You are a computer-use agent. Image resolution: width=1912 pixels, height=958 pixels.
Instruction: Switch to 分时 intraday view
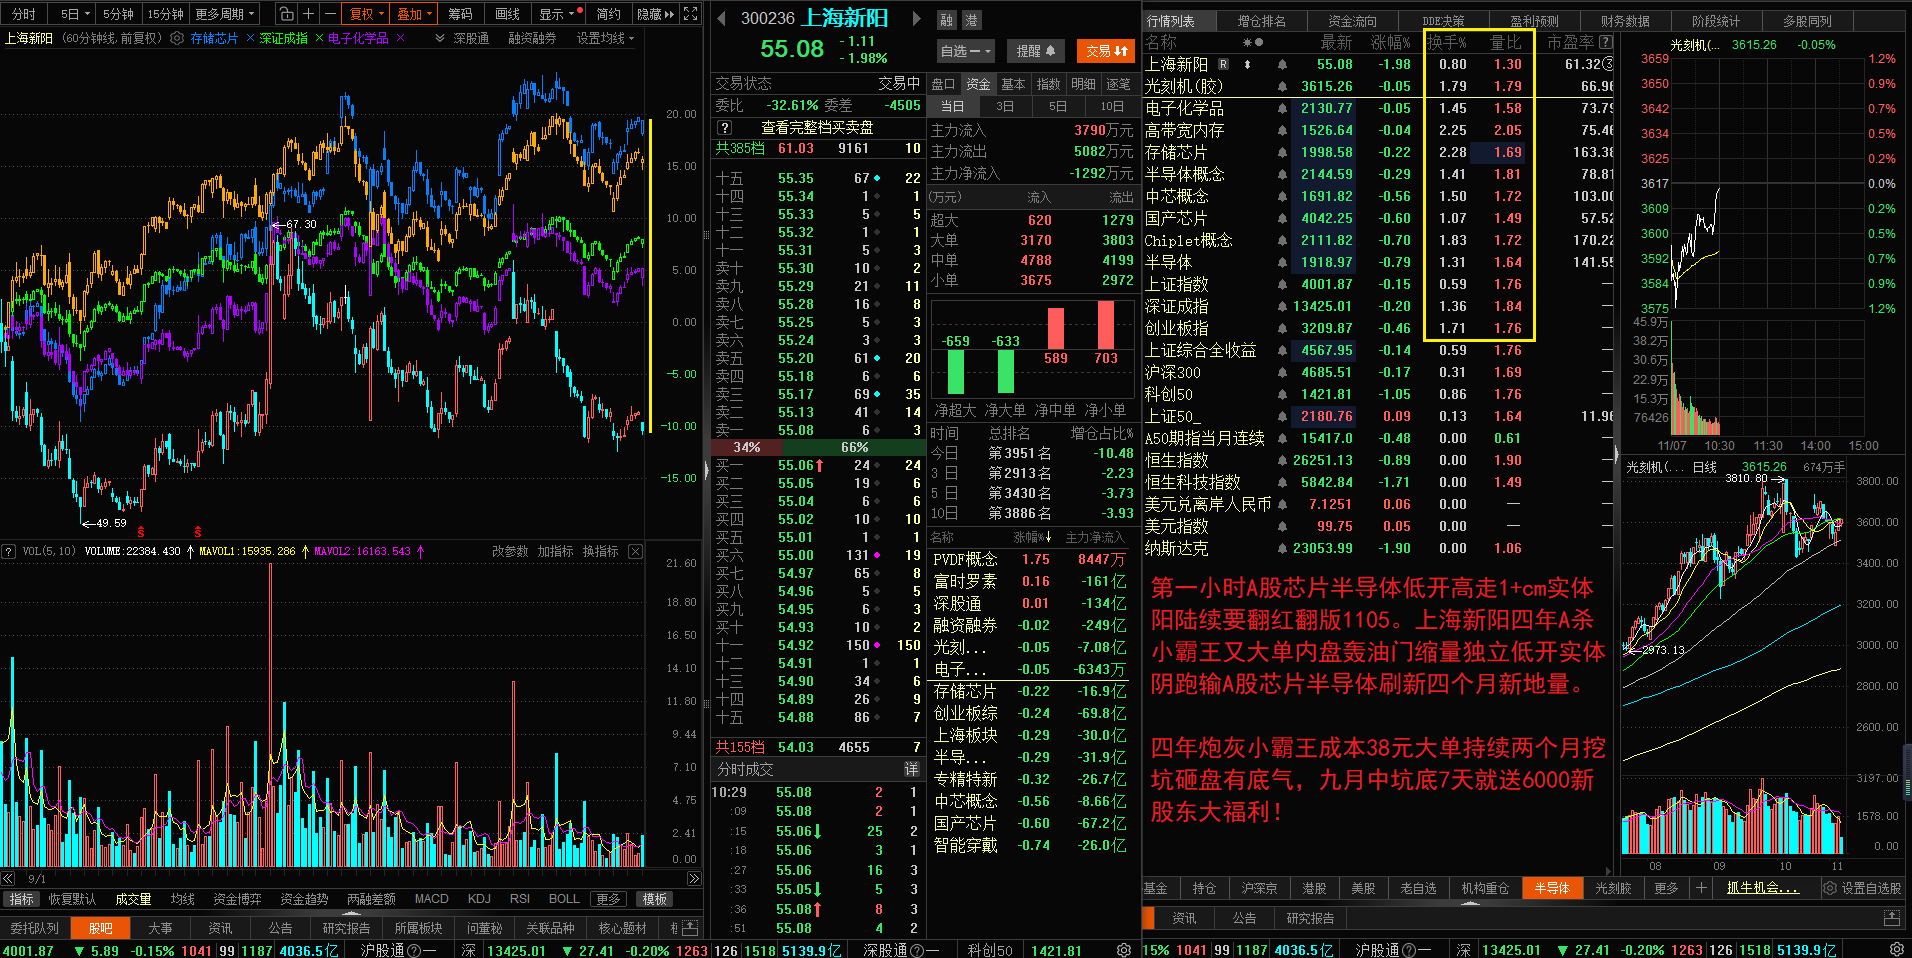(x=23, y=14)
